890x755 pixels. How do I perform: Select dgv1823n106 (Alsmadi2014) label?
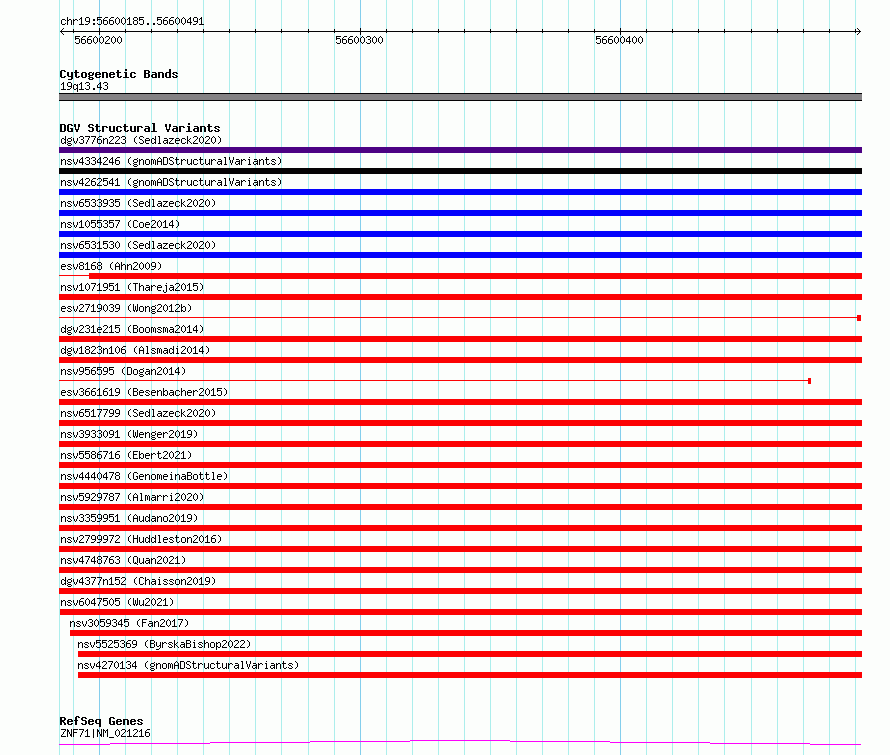click(x=135, y=350)
